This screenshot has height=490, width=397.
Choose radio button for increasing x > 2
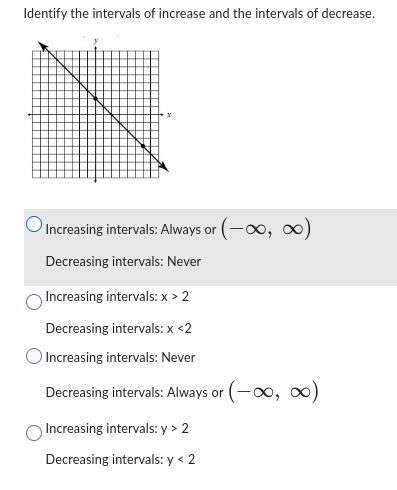34,302
